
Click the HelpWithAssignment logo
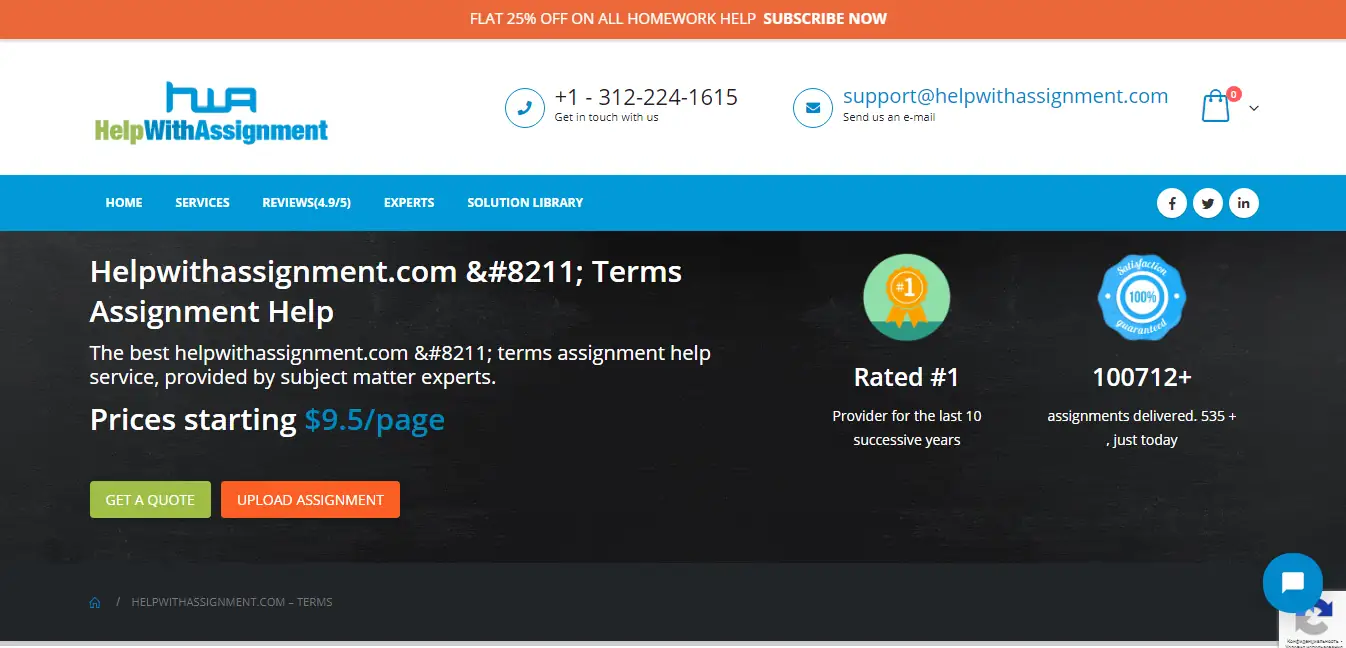coord(211,113)
